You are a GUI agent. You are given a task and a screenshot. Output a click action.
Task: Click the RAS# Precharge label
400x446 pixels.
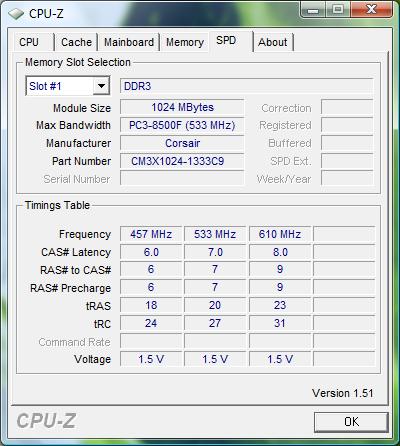click(x=70, y=288)
